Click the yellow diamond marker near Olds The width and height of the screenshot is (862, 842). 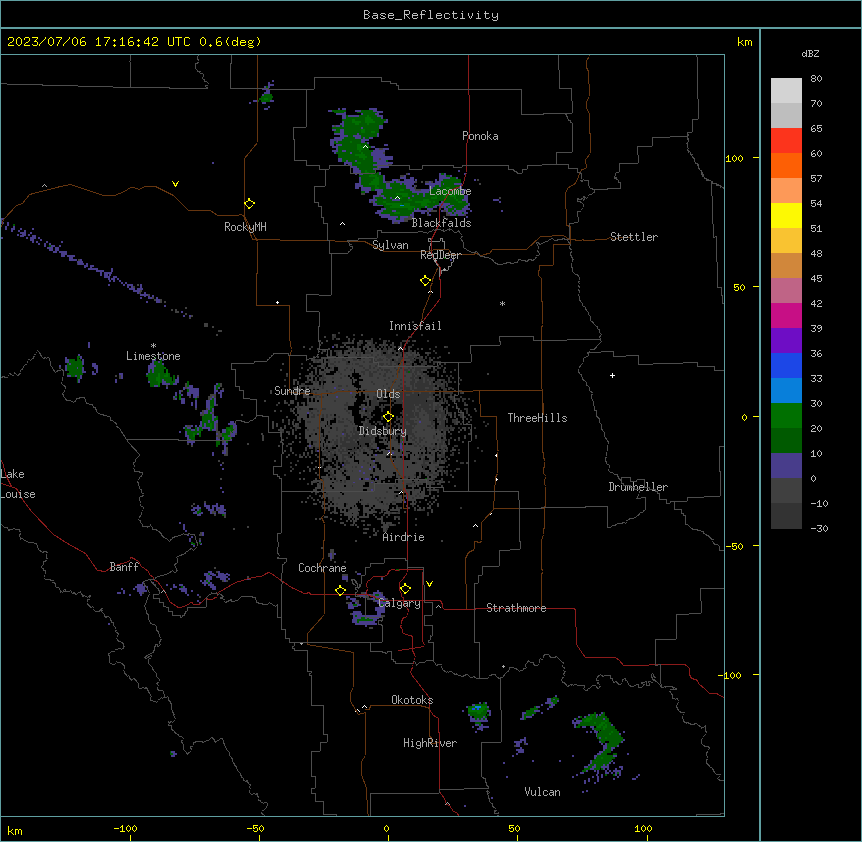click(388, 417)
